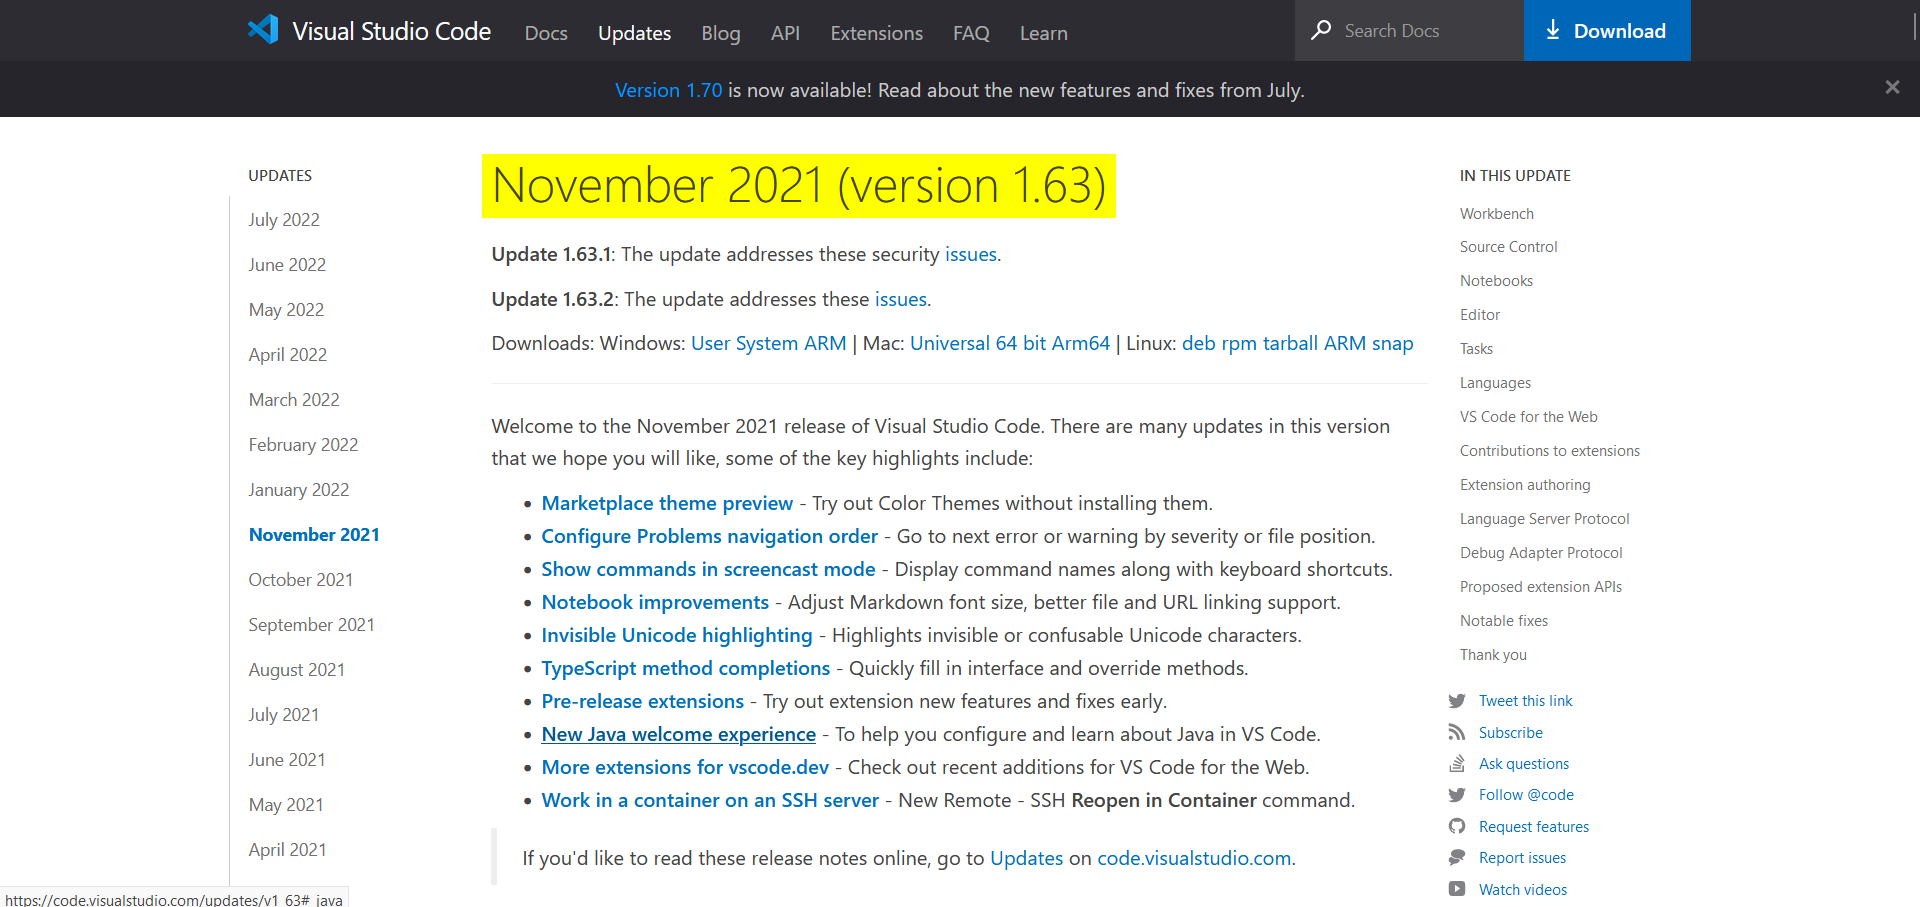Screen dimensions: 1920x907
Task: Select November 2021 in the sidebar
Action: [x=314, y=535]
